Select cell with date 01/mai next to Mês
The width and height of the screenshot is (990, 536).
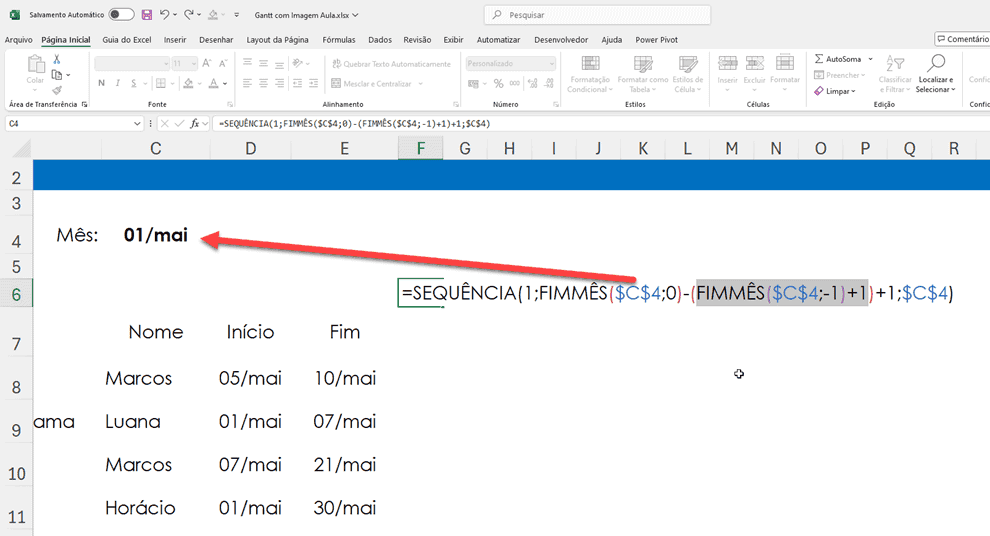click(156, 235)
